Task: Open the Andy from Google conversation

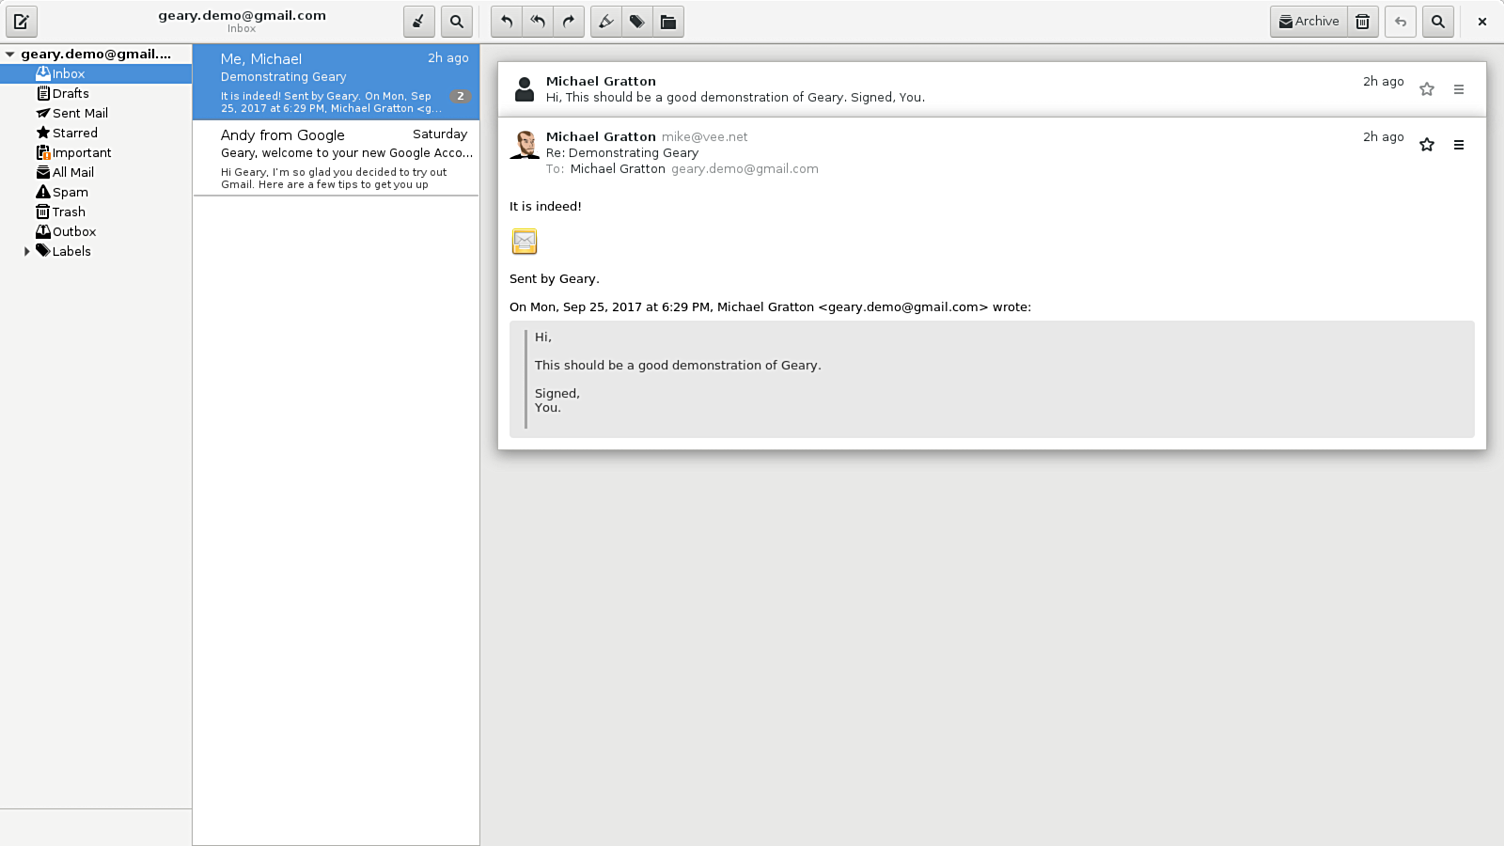Action: (336, 158)
